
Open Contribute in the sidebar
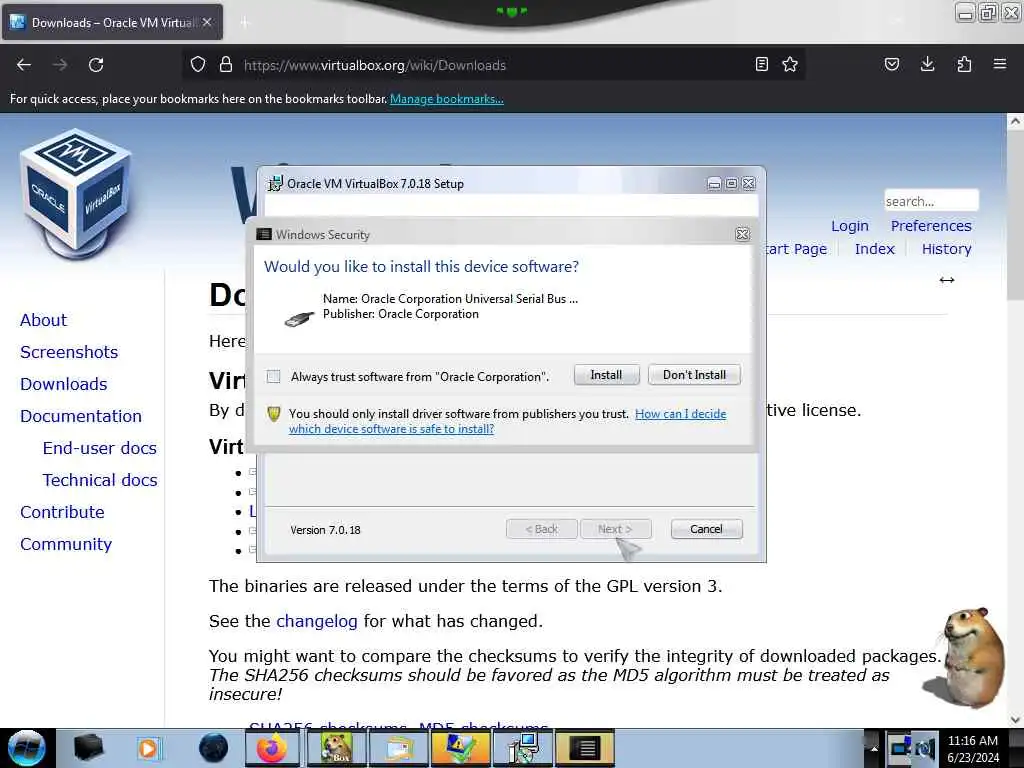click(62, 512)
